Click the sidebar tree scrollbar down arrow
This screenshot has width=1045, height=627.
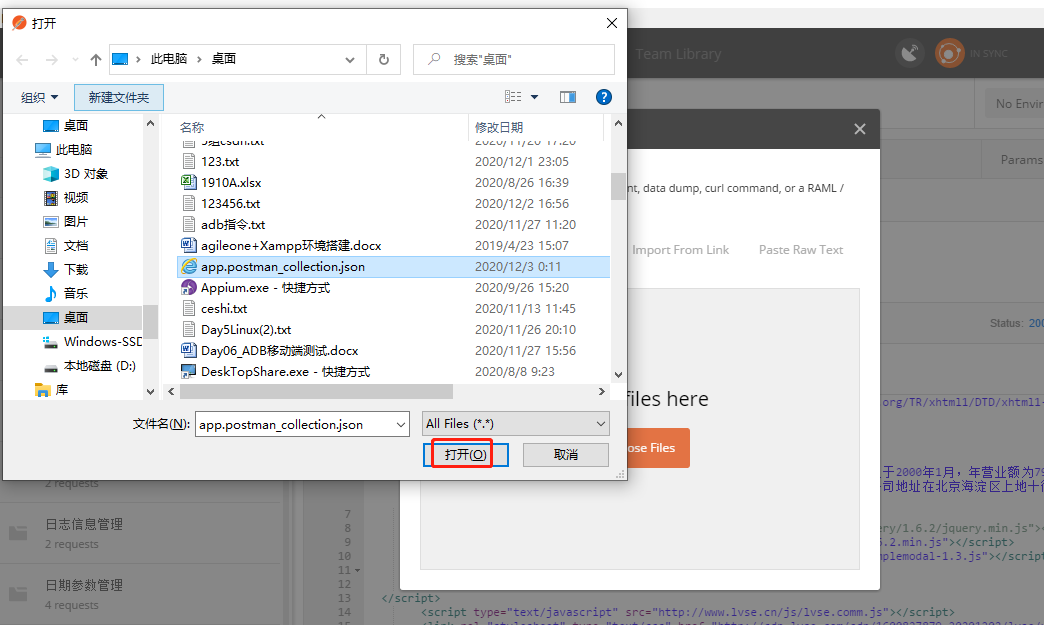click(x=151, y=392)
